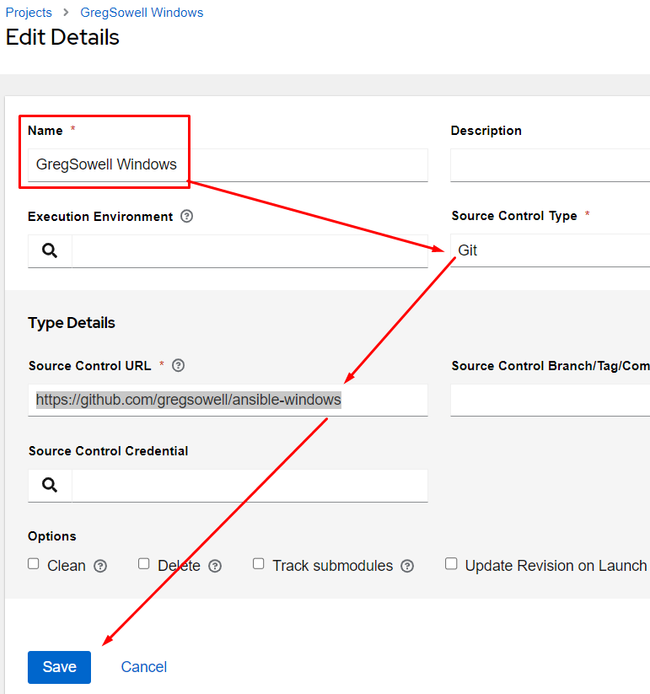Open the Execution Environment search lookup
The height and width of the screenshot is (694, 650).
(50, 251)
